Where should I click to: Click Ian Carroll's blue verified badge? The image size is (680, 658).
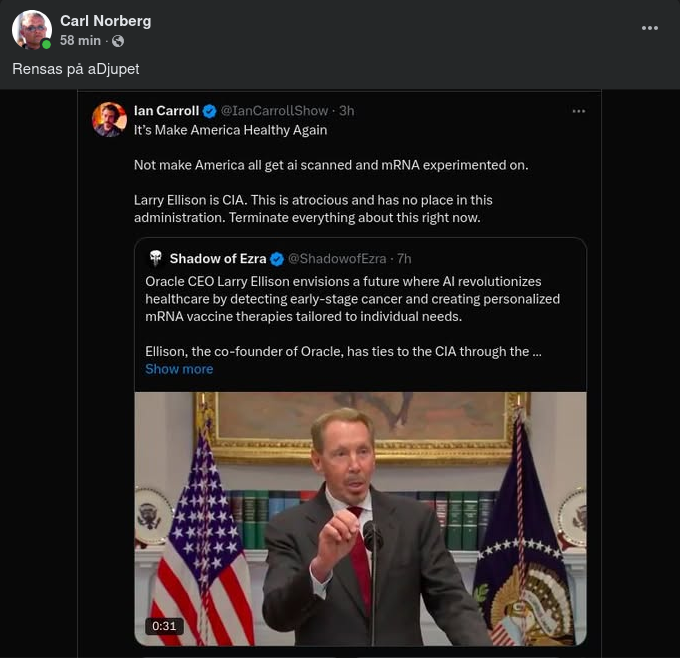[x=210, y=111]
